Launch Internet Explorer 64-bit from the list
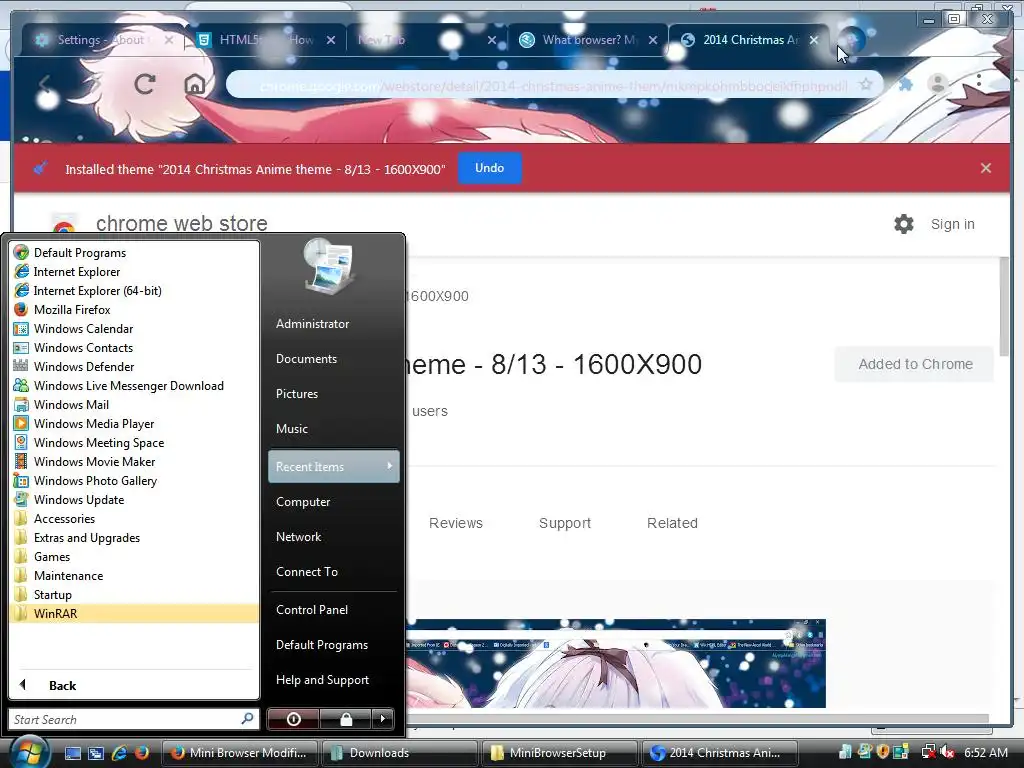1024x768 pixels. (x=97, y=291)
